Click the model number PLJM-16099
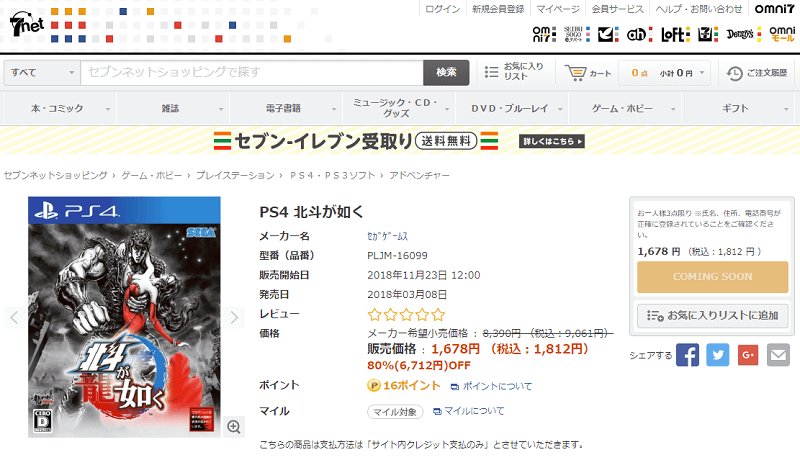This screenshot has height=460, width=800. (397, 255)
